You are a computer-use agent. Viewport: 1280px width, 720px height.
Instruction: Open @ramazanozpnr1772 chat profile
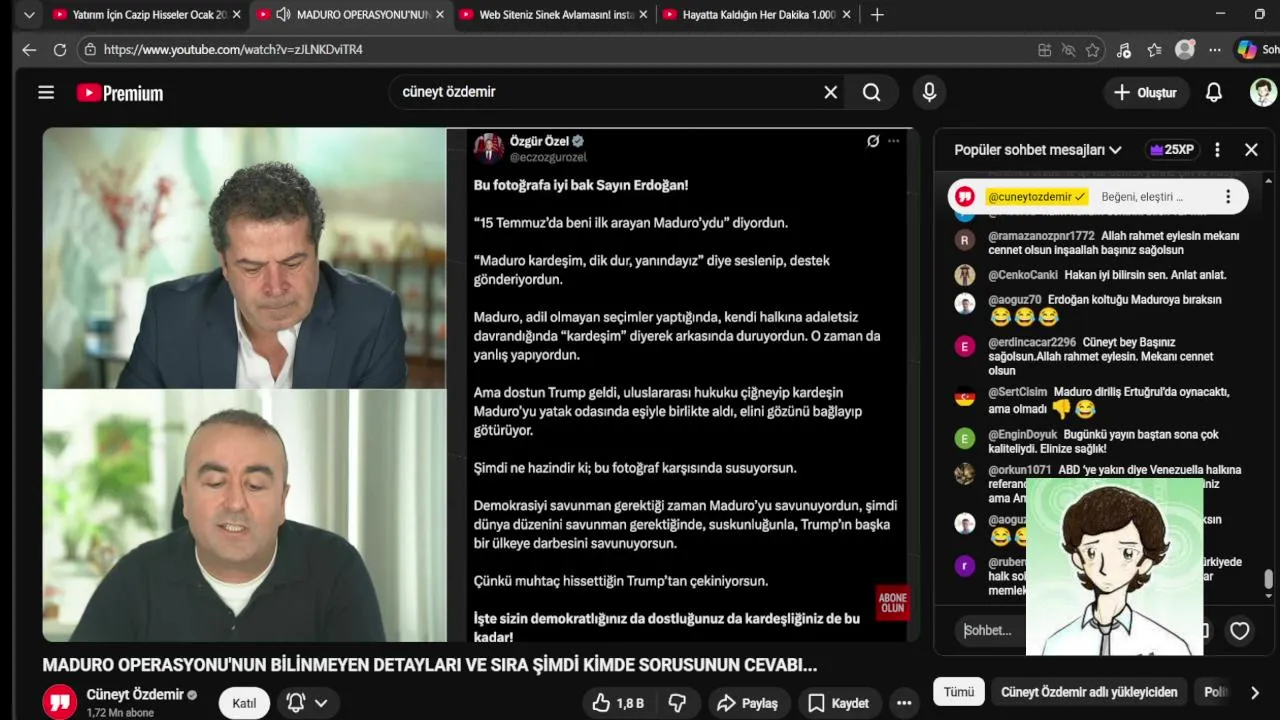click(1041, 236)
